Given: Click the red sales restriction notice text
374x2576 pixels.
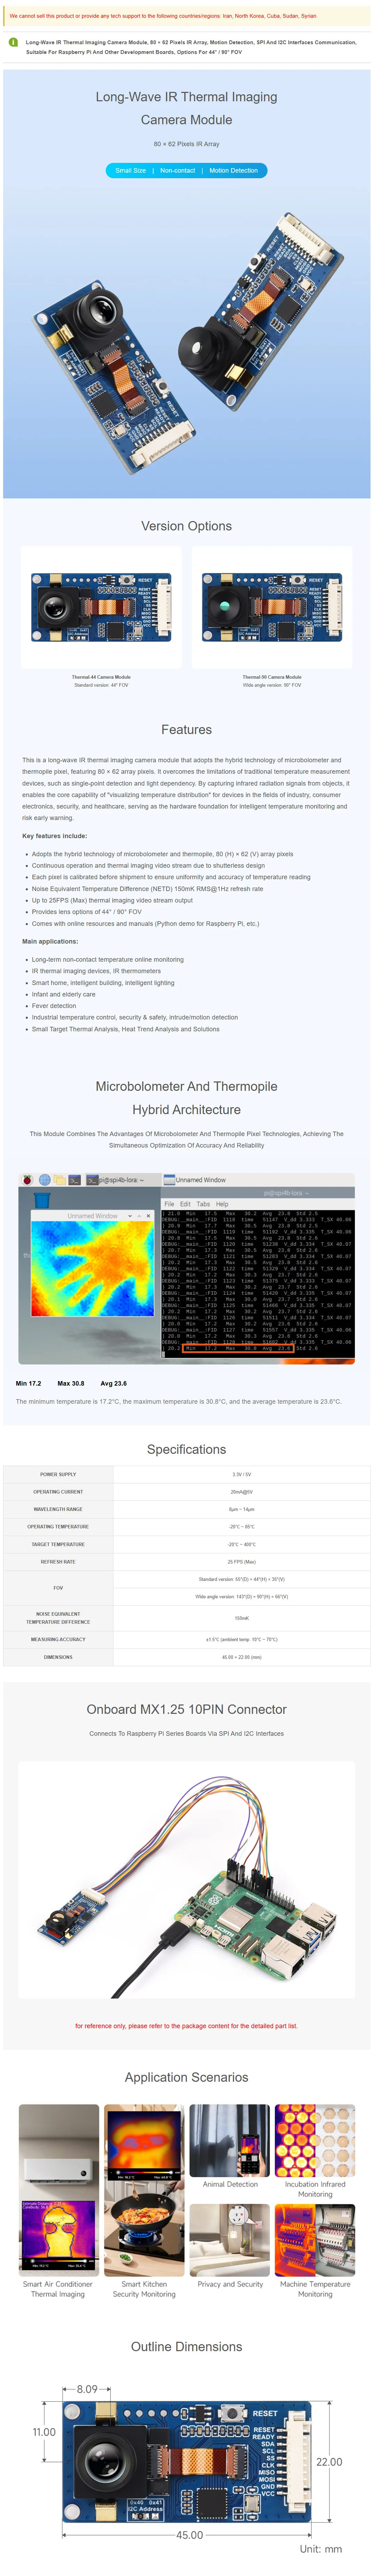Looking at the screenshot, I should pyautogui.click(x=163, y=16).
